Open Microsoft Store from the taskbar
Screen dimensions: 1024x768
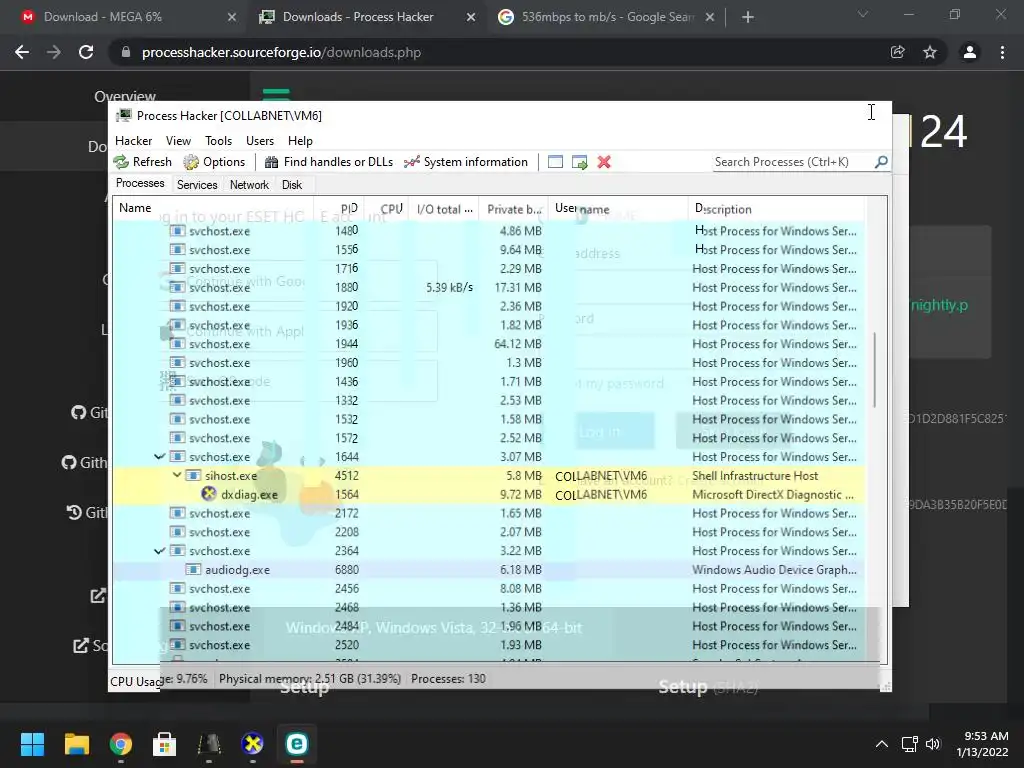[165, 744]
